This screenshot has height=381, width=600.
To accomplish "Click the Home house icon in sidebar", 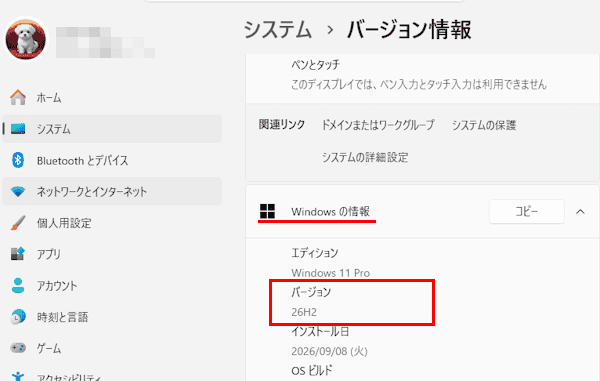I will coord(18,98).
